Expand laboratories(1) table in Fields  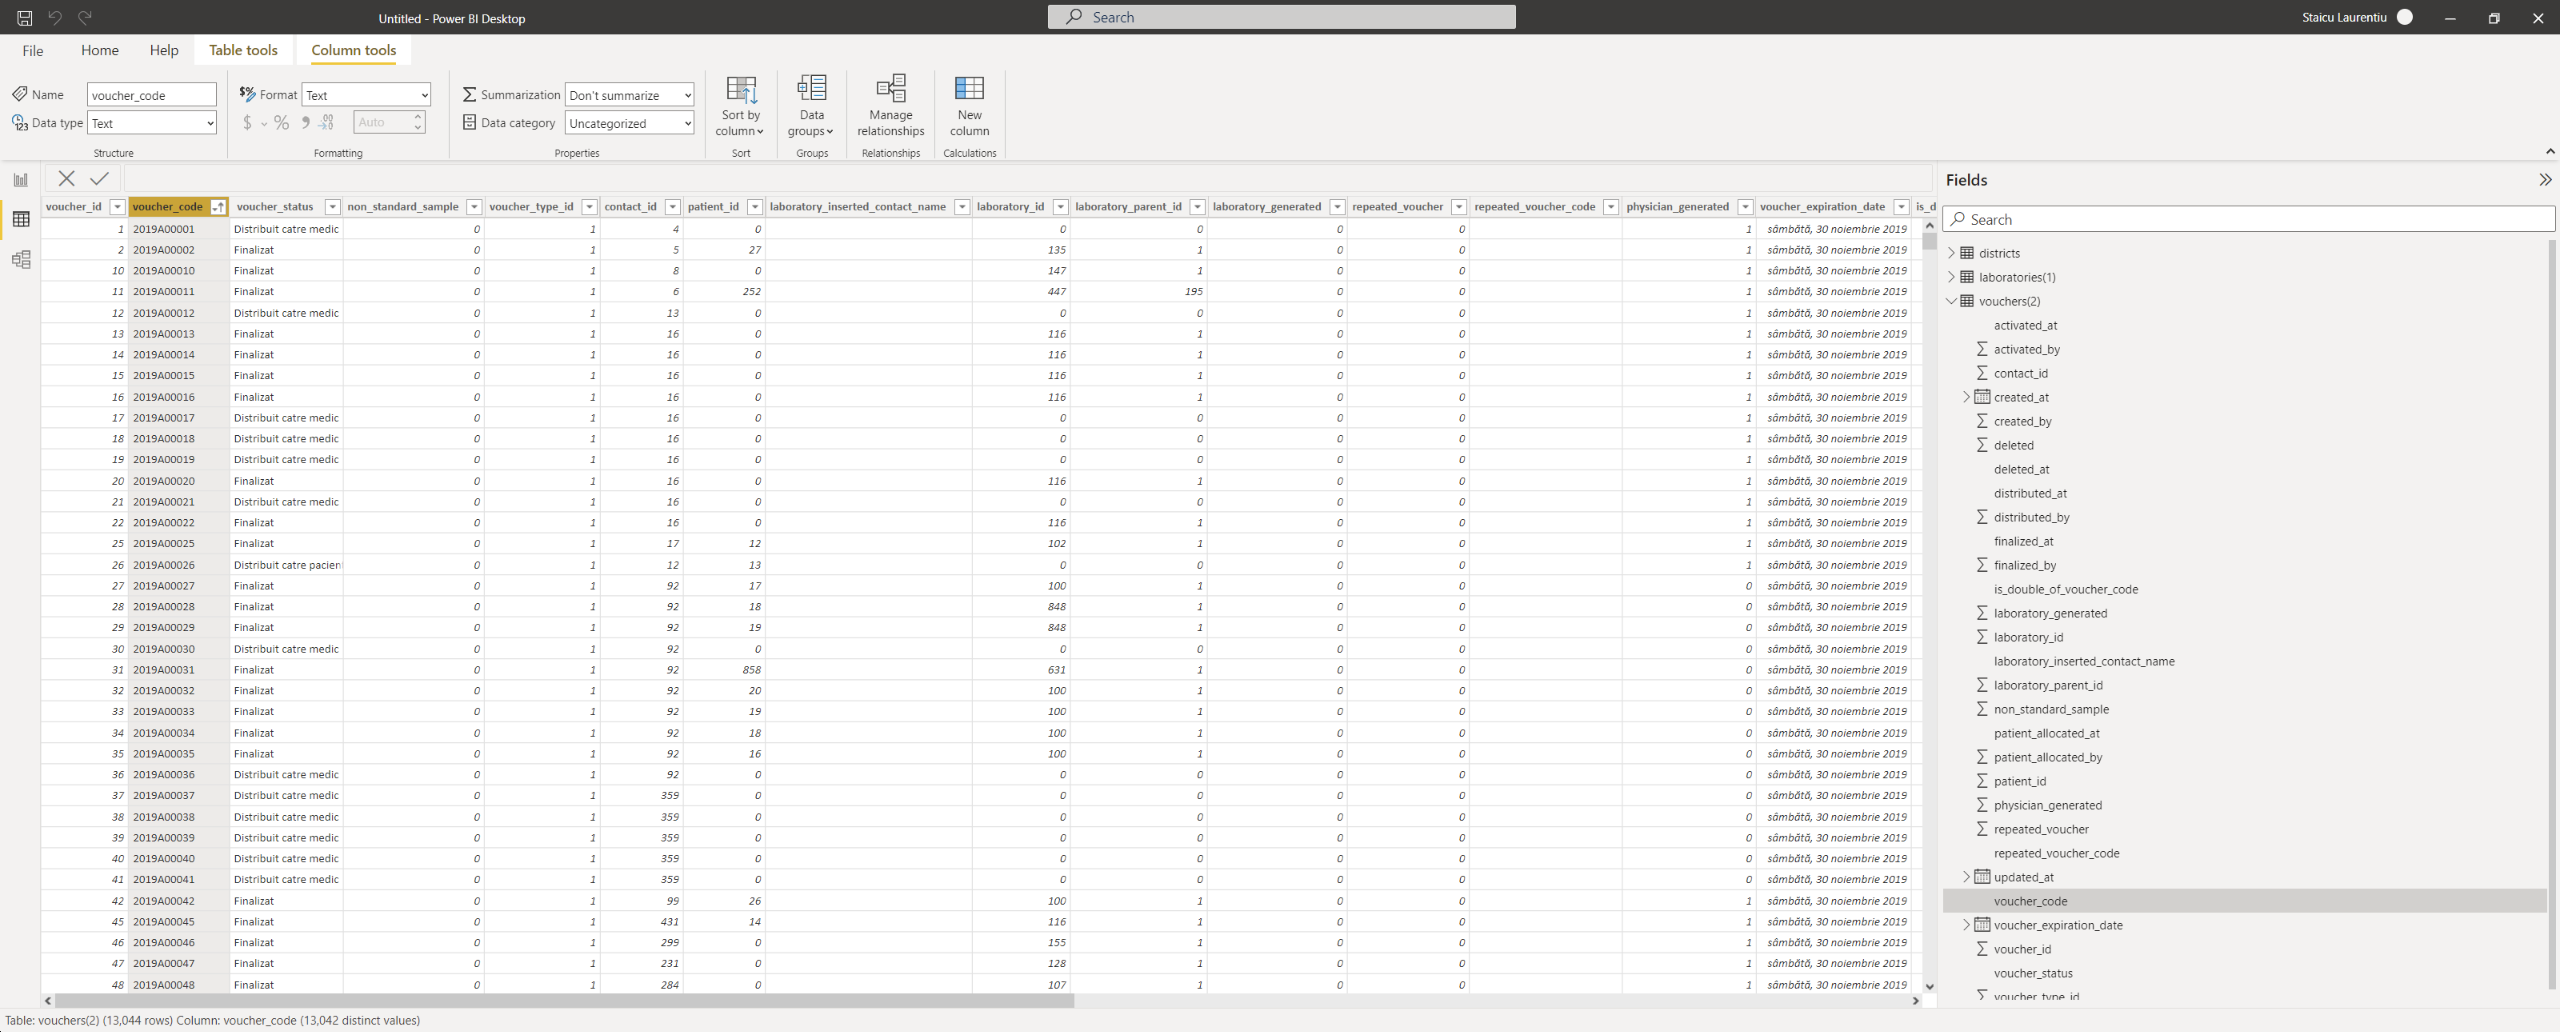[1951, 277]
